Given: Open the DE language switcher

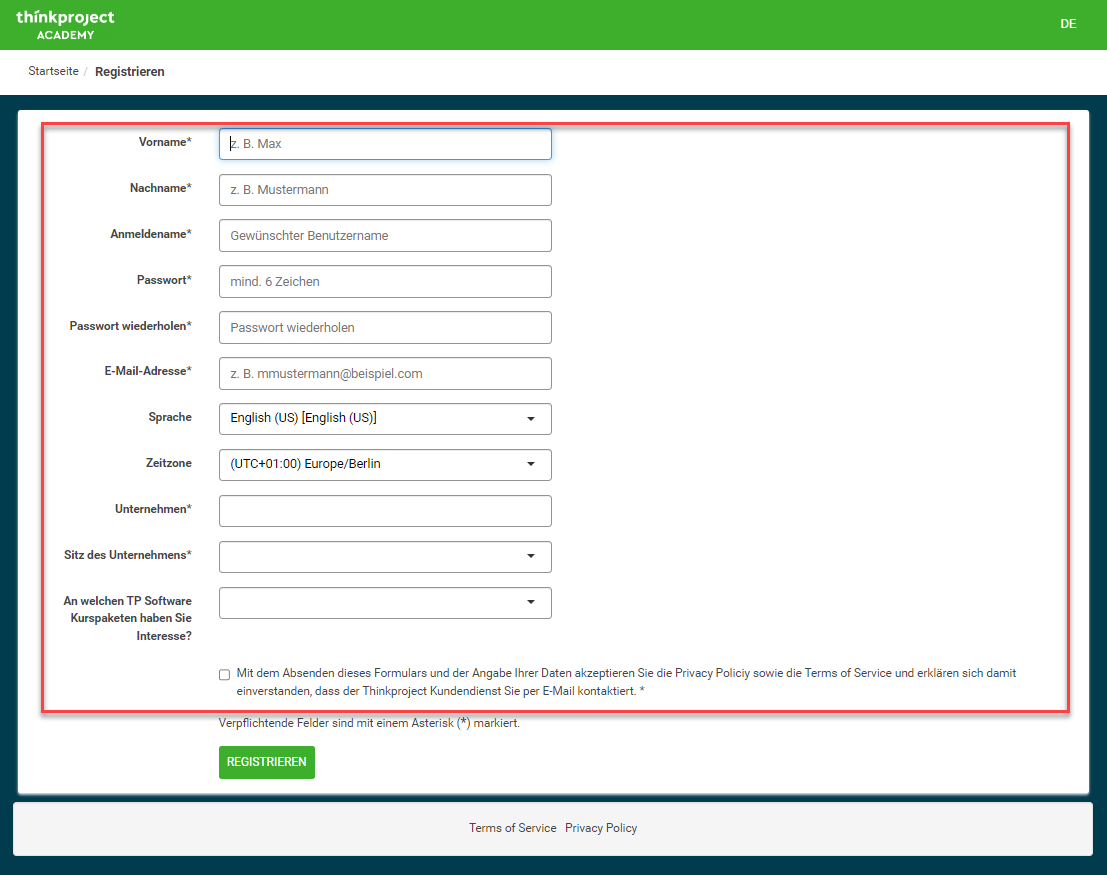Looking at the screenshot, I should [x=1068, y=24].
